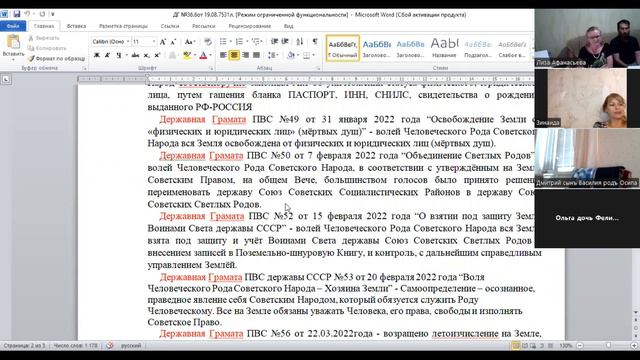Click the Multilevel list icon
The height and width of the screenshot is (360, 640).
256,42
